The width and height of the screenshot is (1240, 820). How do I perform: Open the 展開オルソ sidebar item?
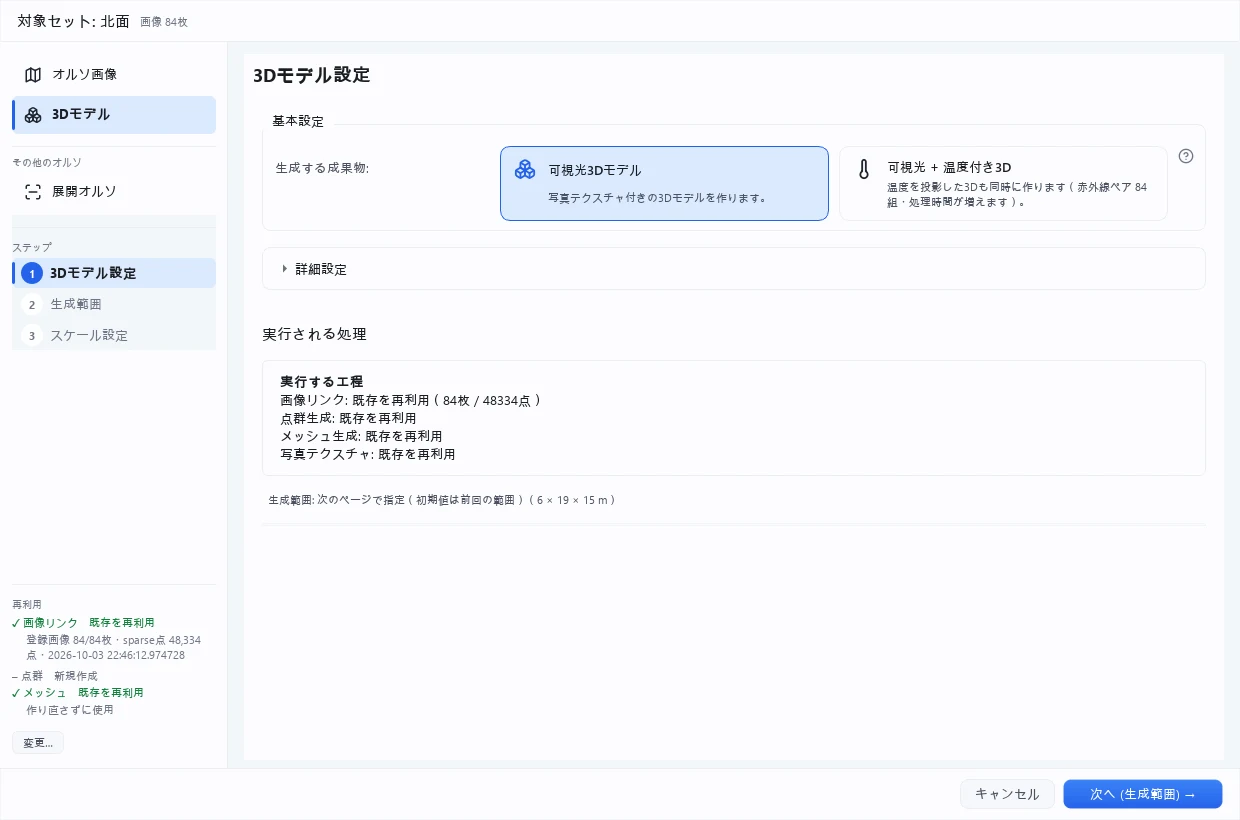tap(114, 192)
